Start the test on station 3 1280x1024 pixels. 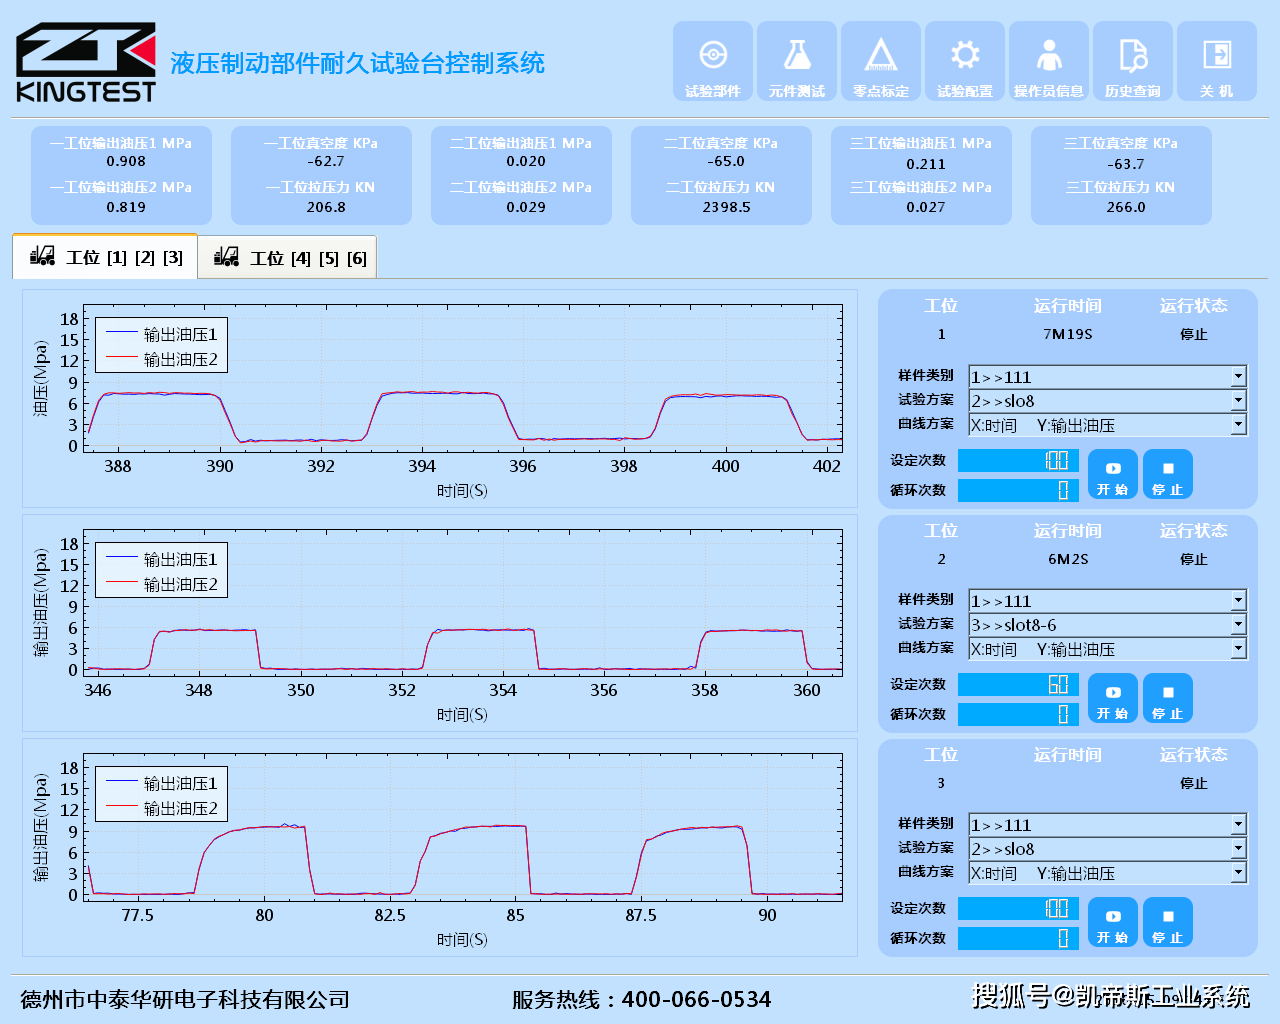pyautogui.click(x=1113, y=922)
